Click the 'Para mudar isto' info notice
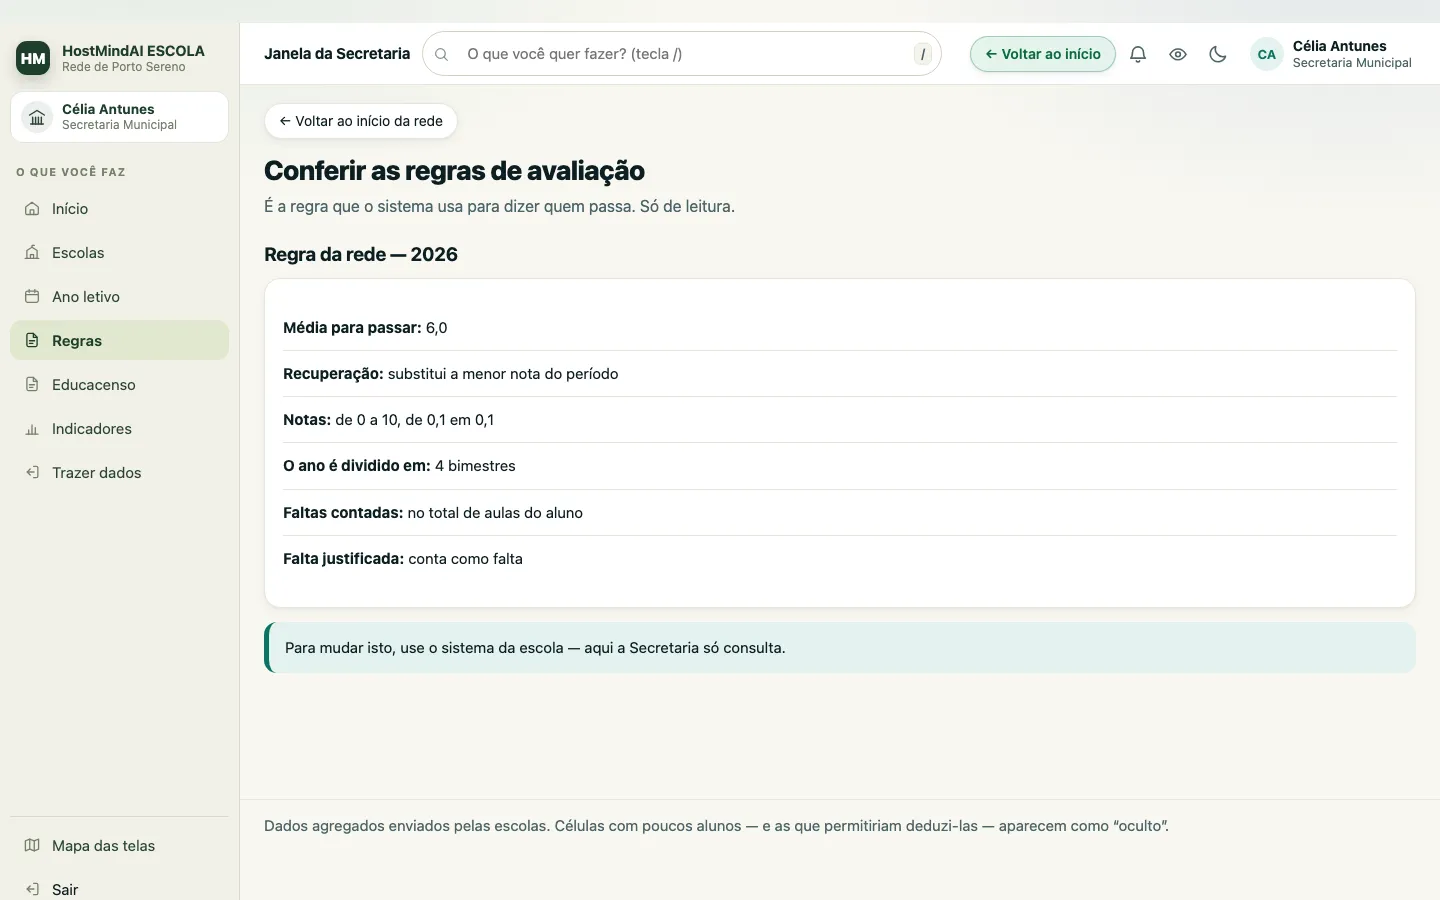The height and width of the screenshot is (900, 1440). [x=840, y=648]
